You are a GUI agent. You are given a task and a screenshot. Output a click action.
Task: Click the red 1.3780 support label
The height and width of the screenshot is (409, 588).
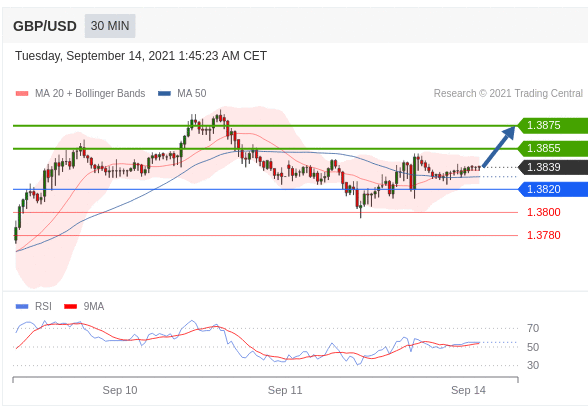point(544,235)
